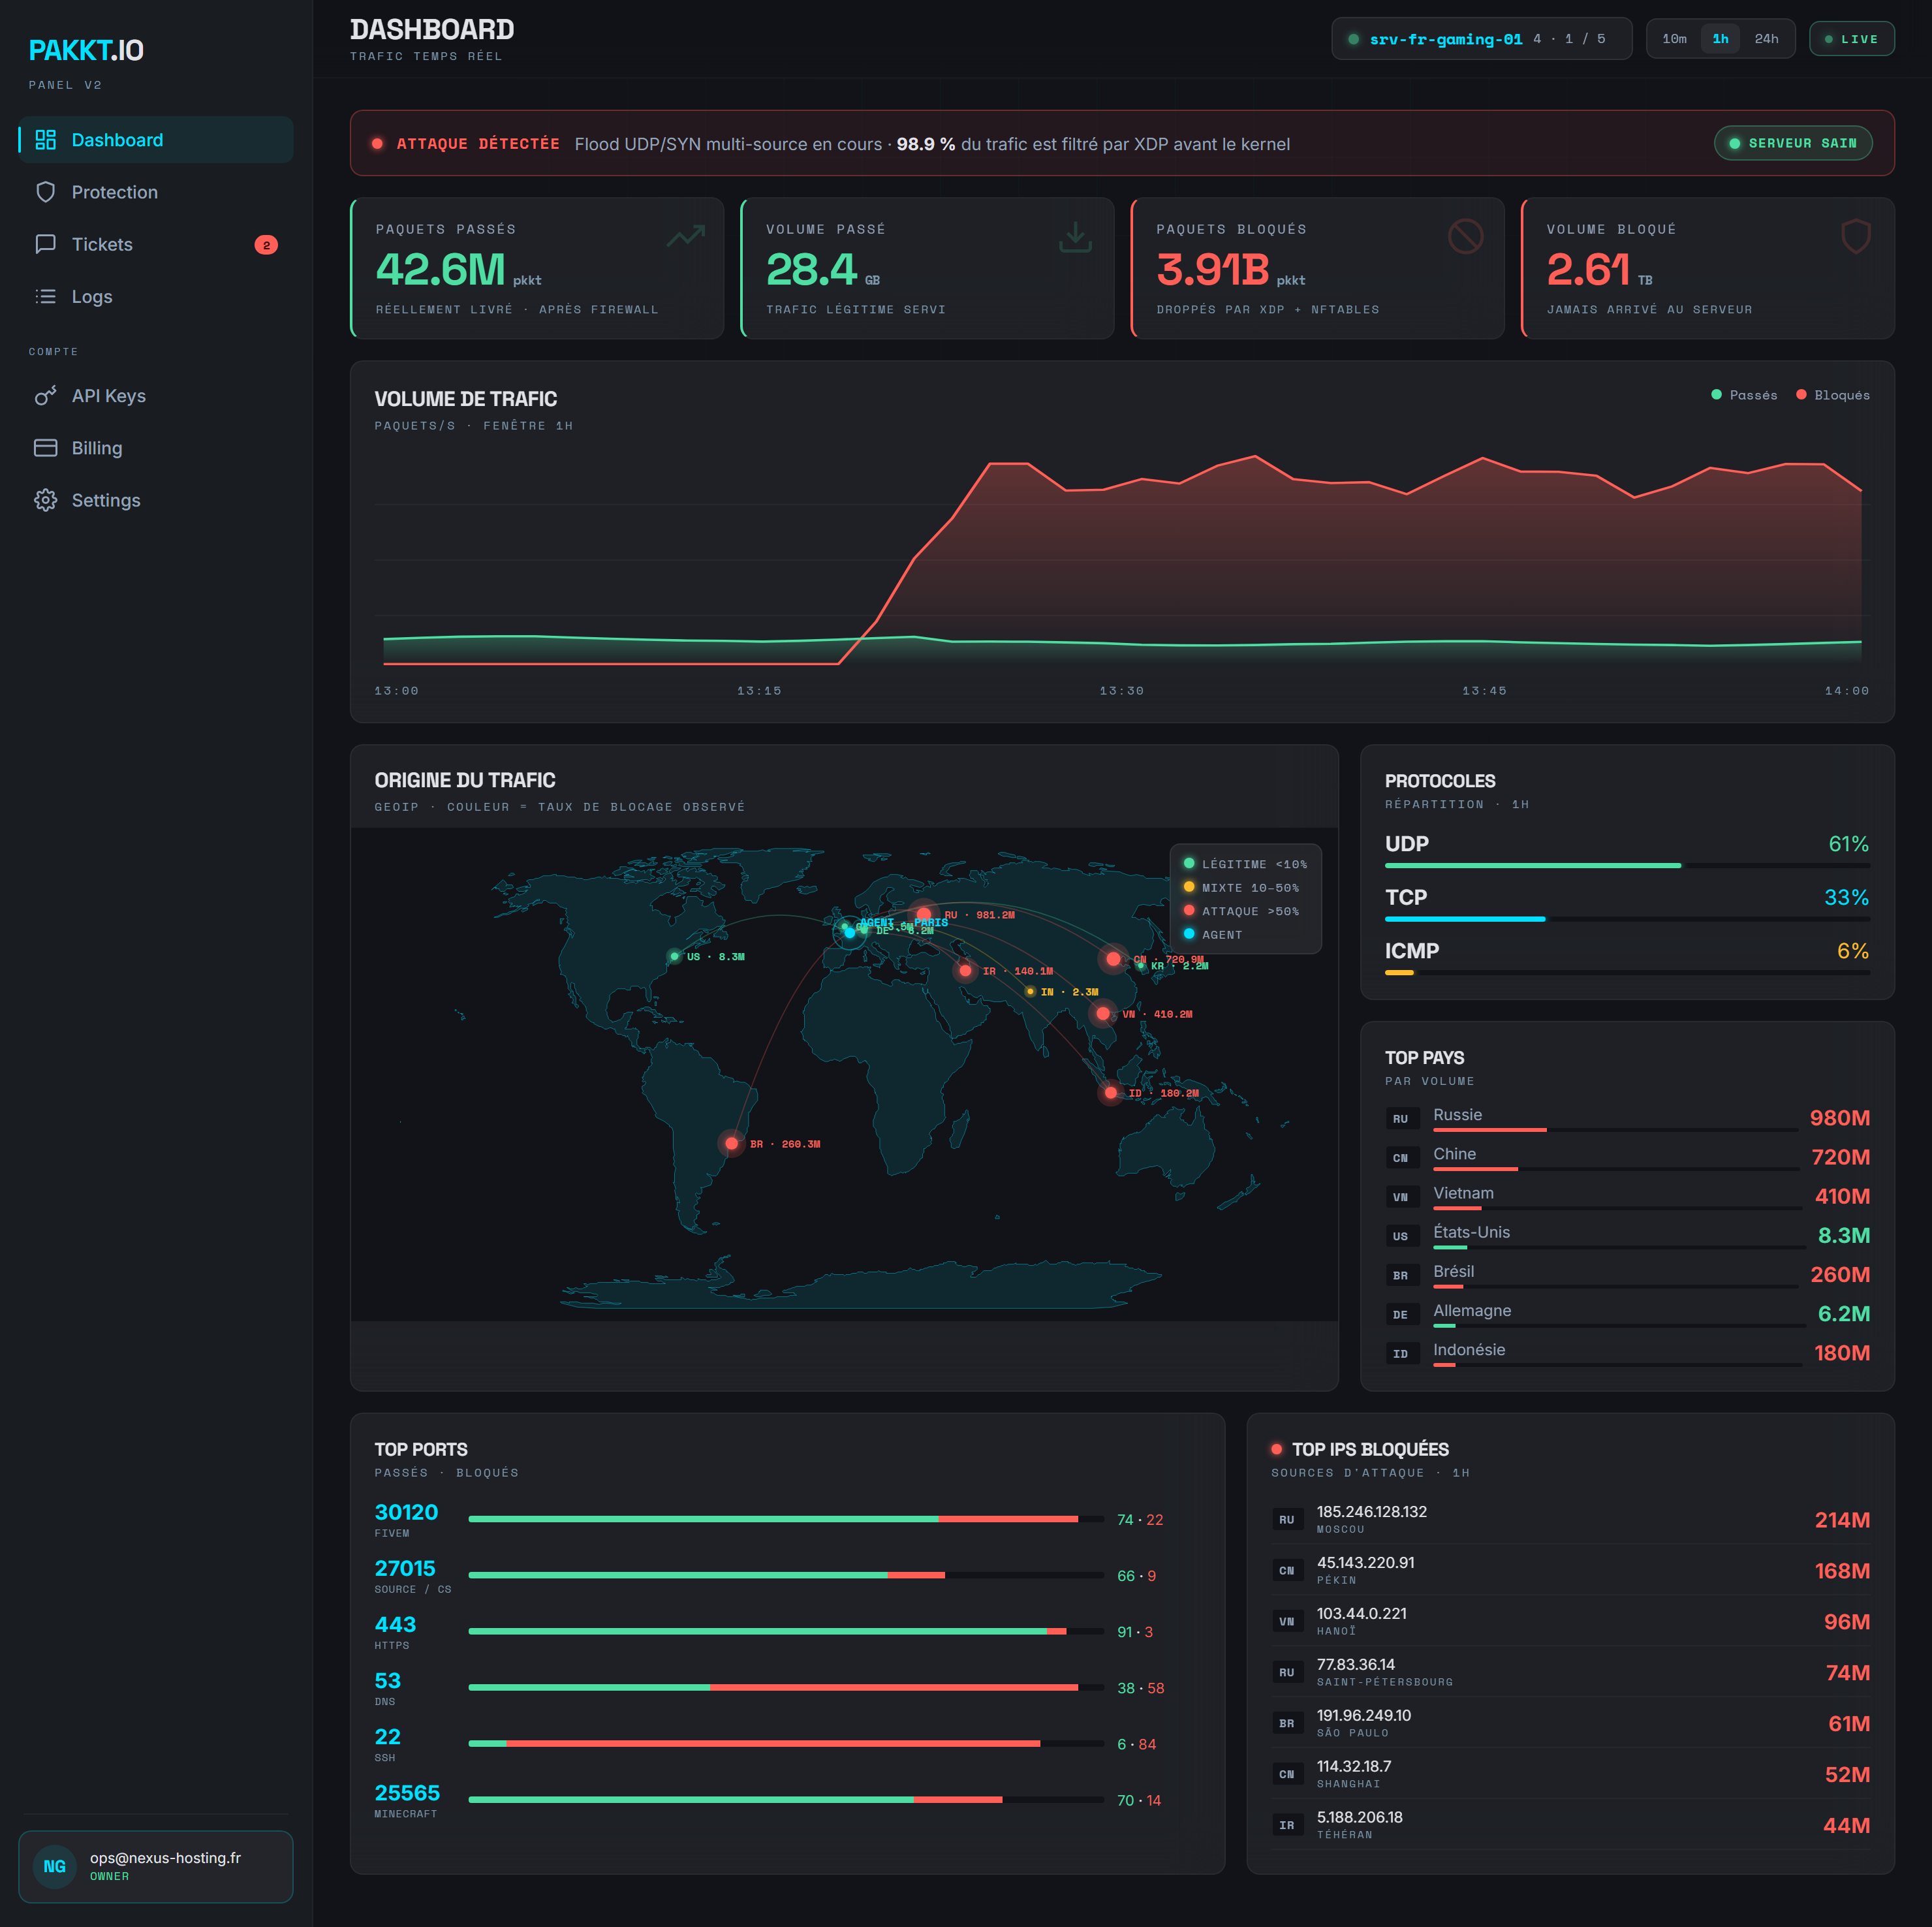This screenshot has width=1932, height=1927.
Task: Open the Protection menu item
Action: coord(156,192)
